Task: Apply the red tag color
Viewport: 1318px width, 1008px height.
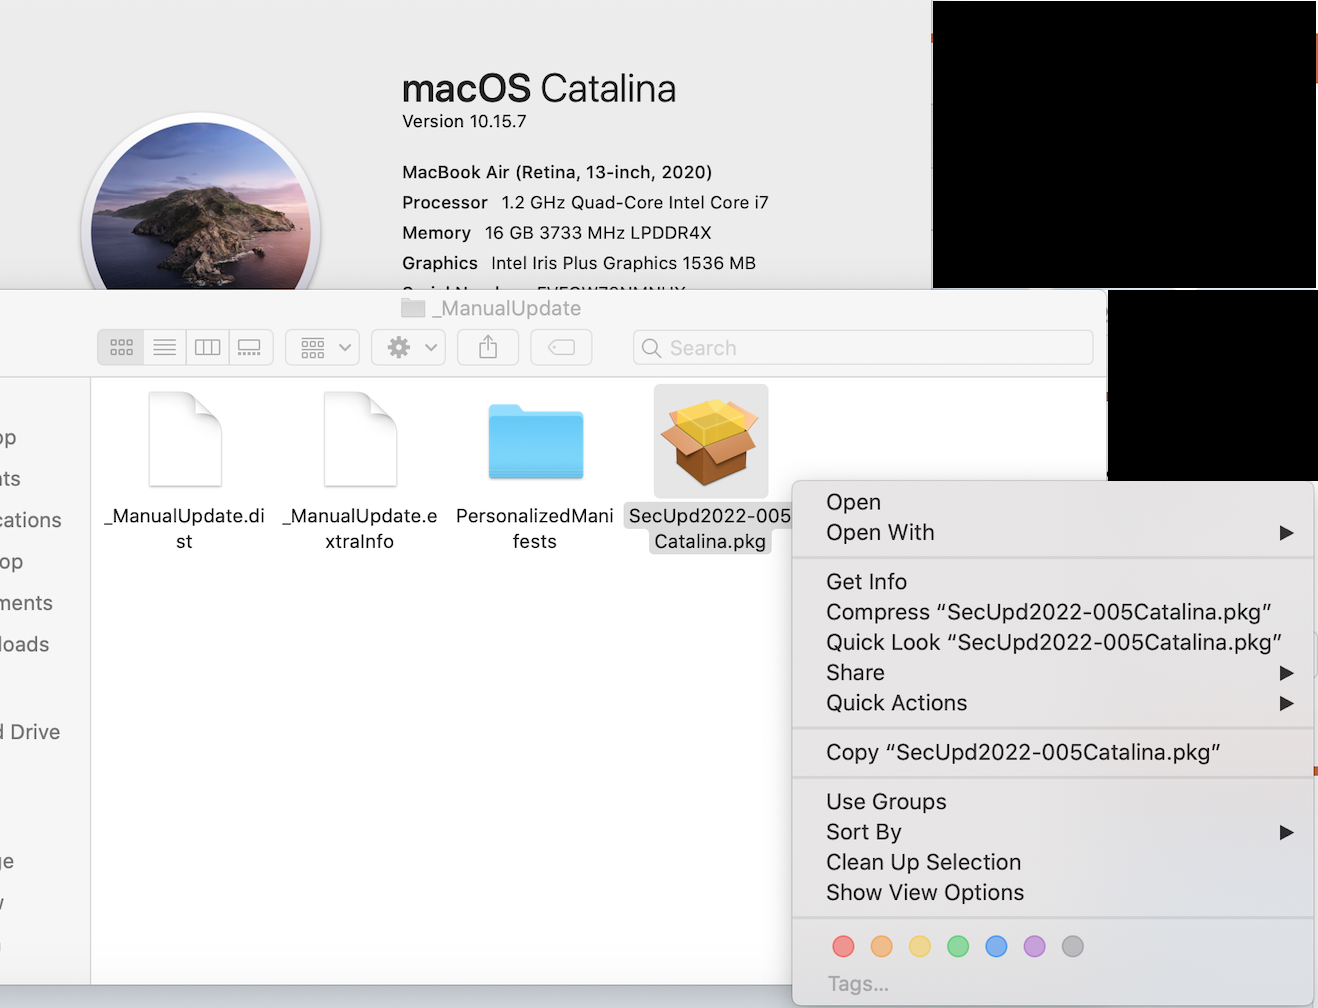Action: click(x=843, y=946)
